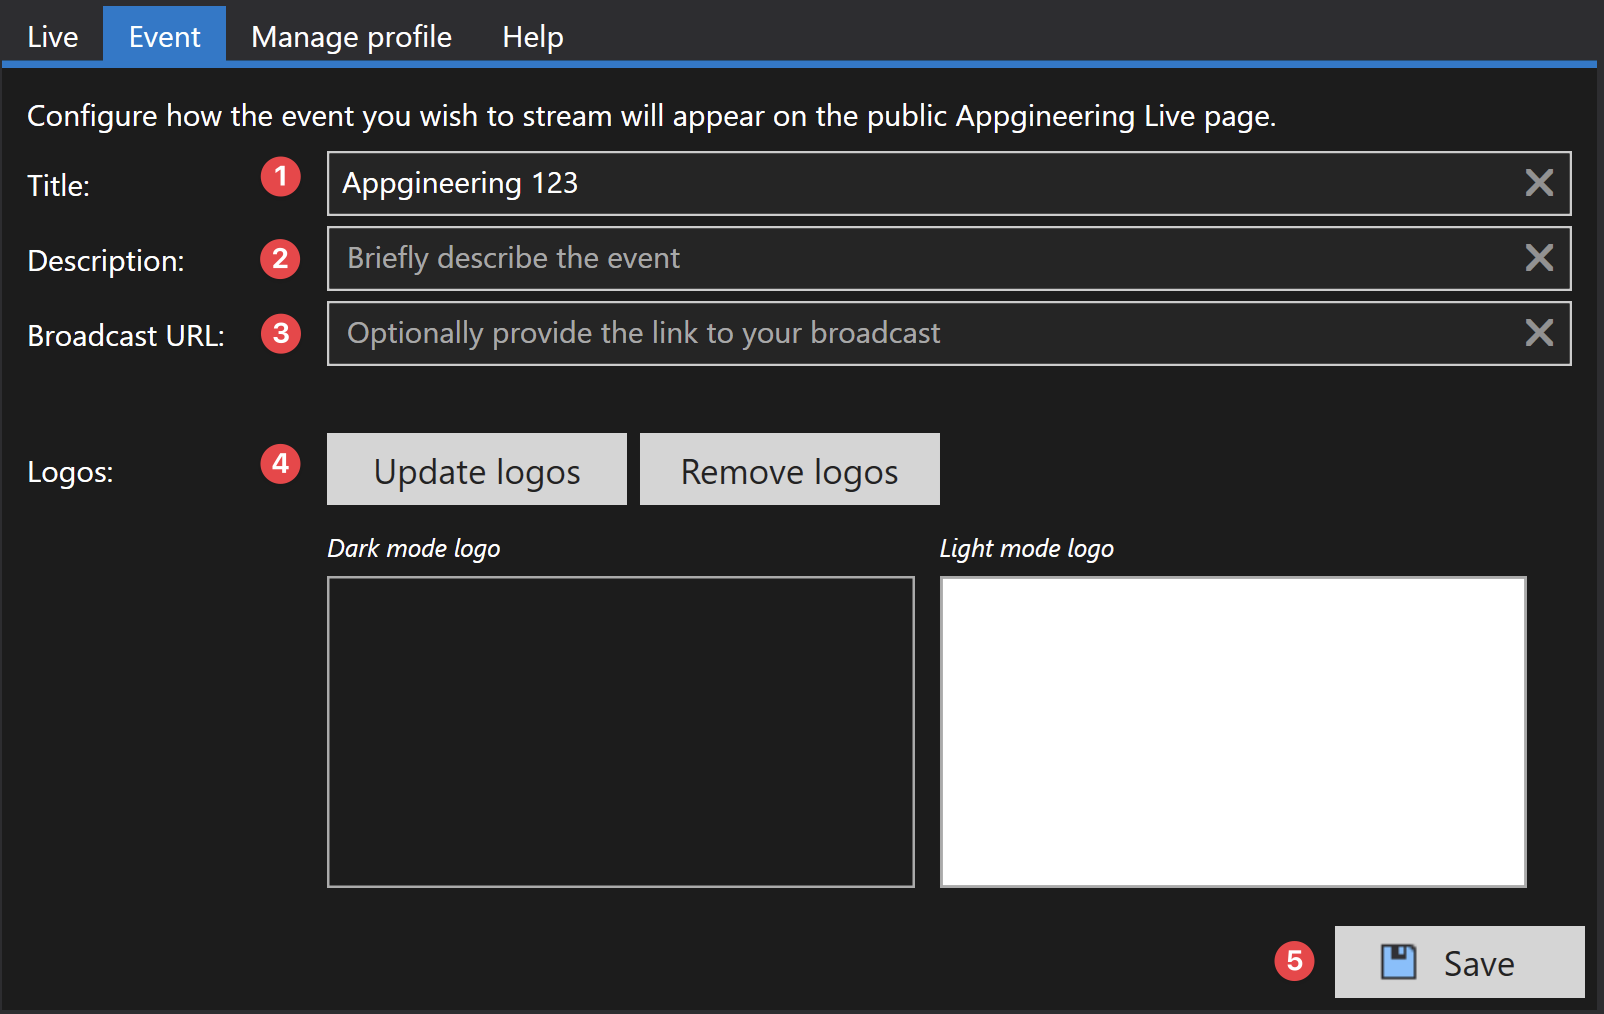
Task: Click the floppy disk Save icon
Action: coord(1398,962)
